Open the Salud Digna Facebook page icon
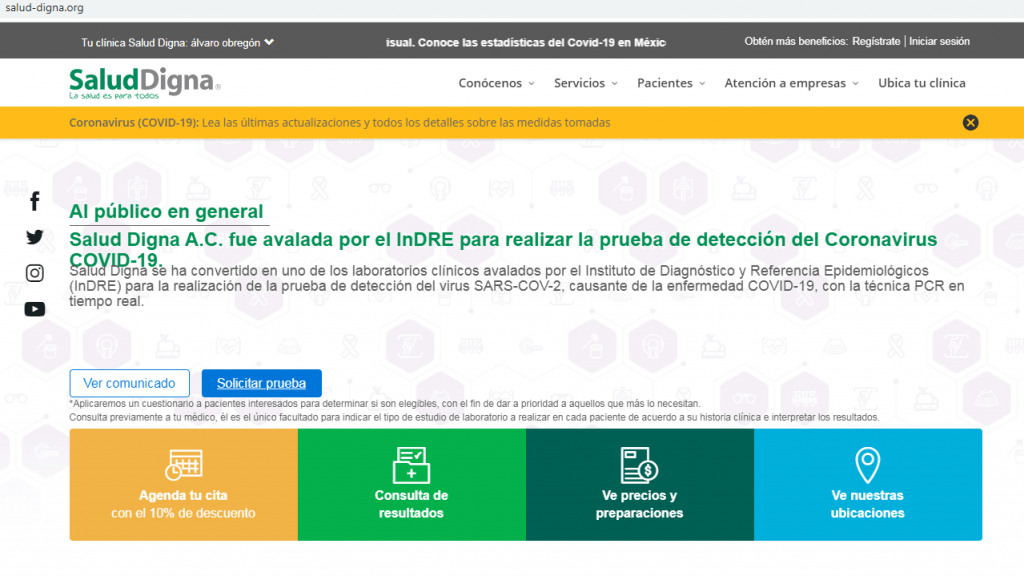The height and width of the screenshot is (576, 1024). pos(35,201)
